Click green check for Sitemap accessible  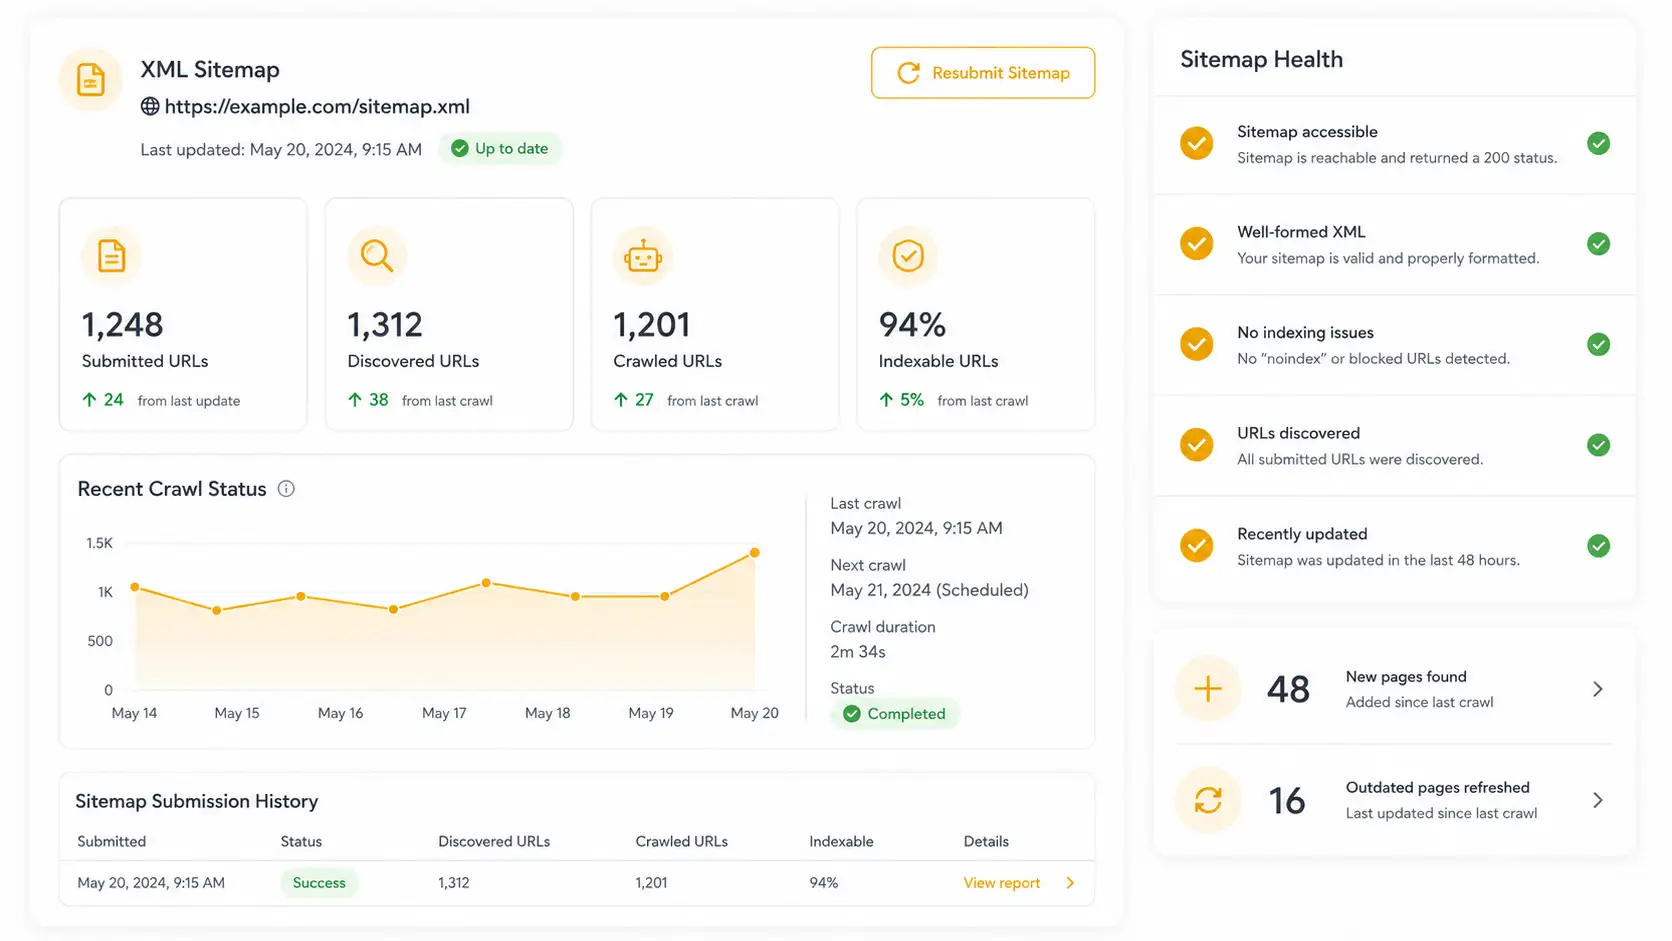coord(1599,143)
